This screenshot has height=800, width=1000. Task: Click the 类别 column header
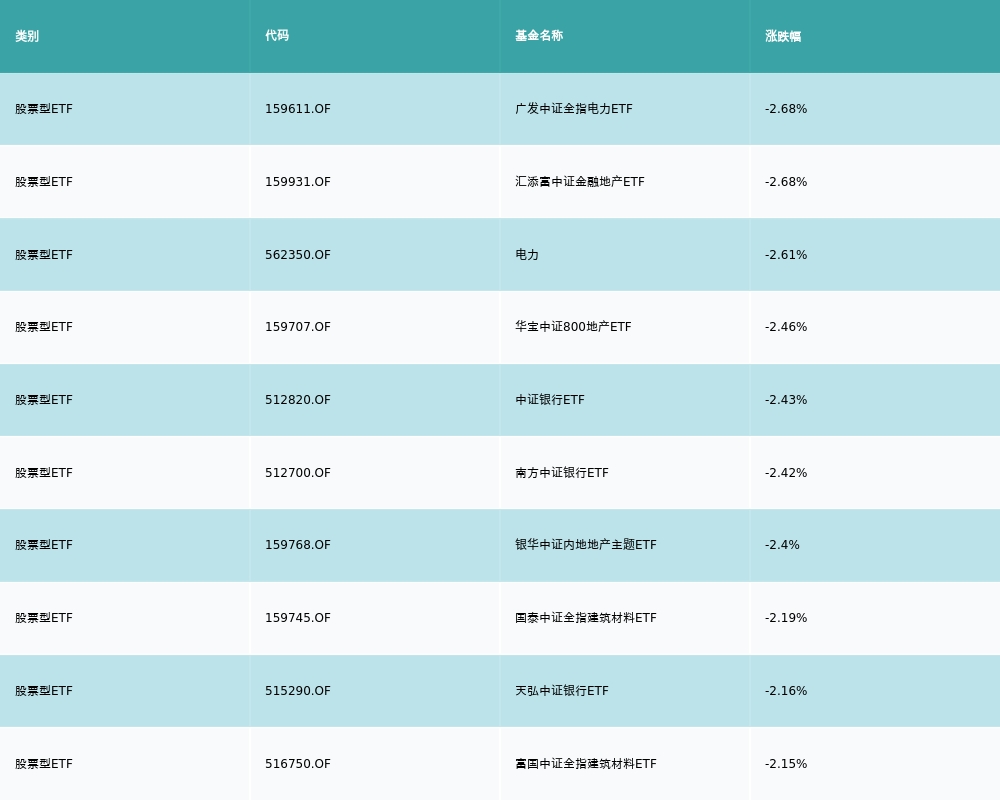[x=27, y=36]
